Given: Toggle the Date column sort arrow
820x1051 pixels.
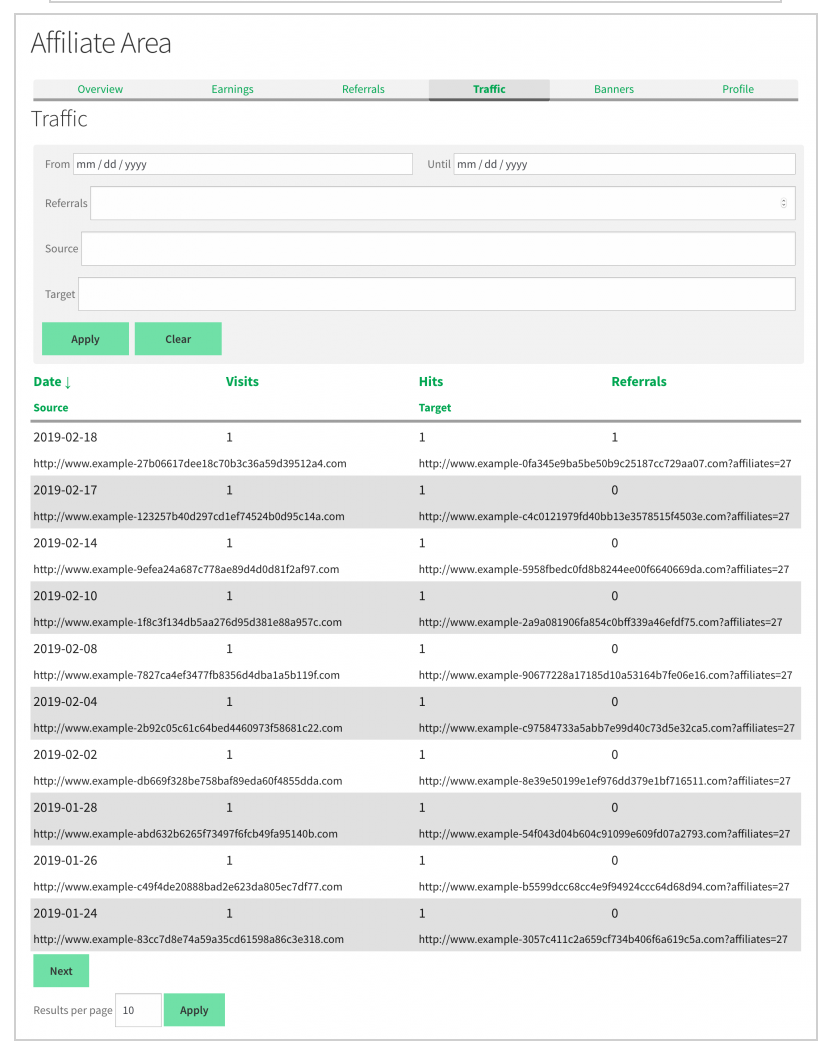Looking at the screenshot, I should point(67,381).
